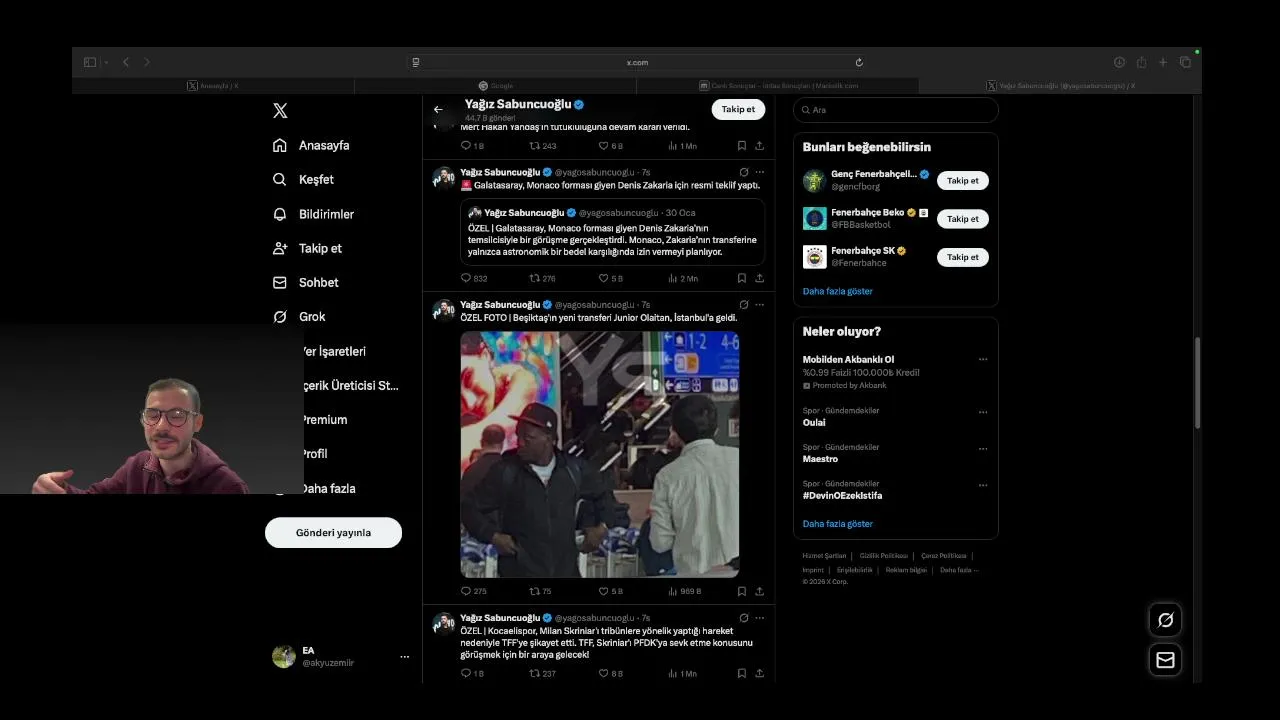Open Sohbet messages in the sidebar
Screen dimensions: 1280x720
pyautogui.click(x=306, y=282)
